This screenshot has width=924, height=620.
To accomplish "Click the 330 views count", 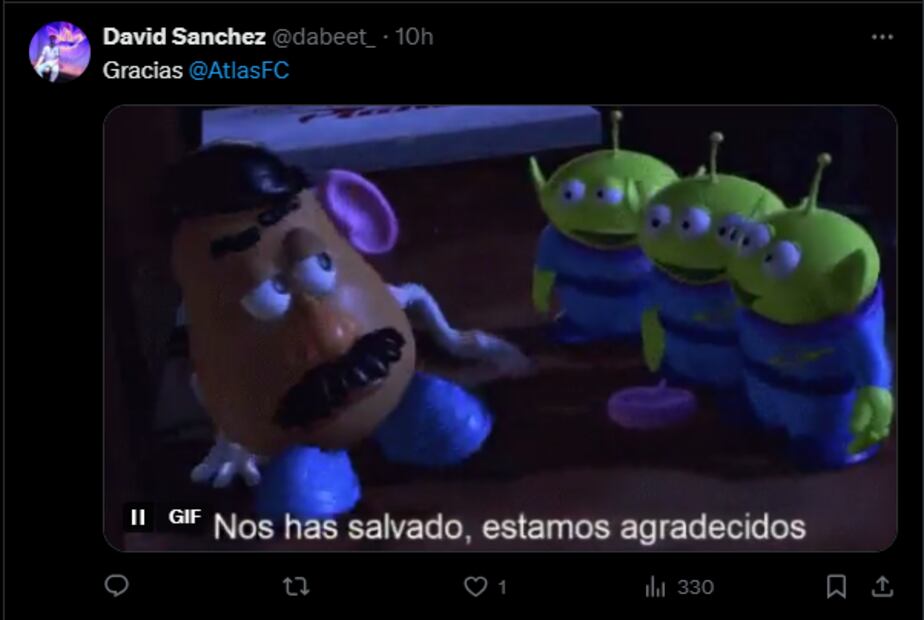I will [x=695, y=587].
